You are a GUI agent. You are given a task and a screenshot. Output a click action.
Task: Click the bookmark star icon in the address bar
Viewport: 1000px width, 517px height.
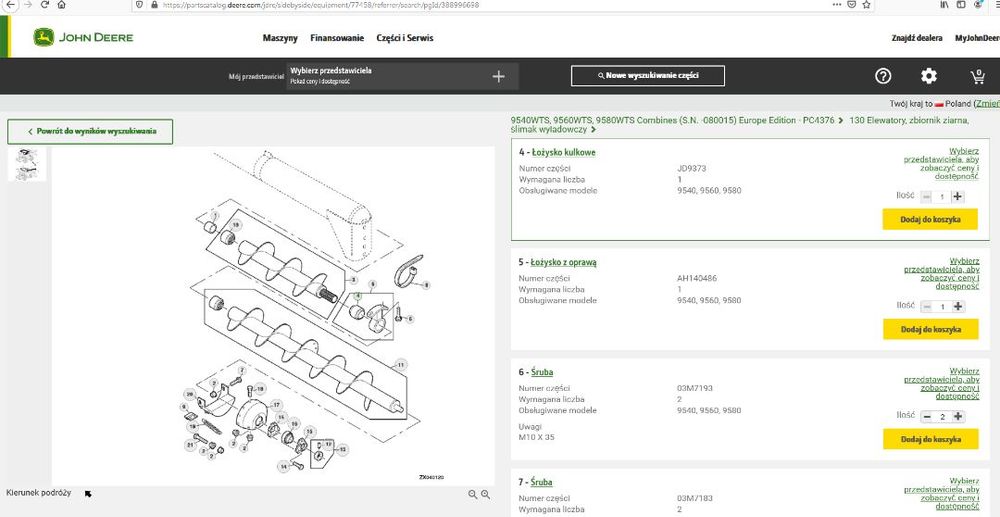(866, 4)
